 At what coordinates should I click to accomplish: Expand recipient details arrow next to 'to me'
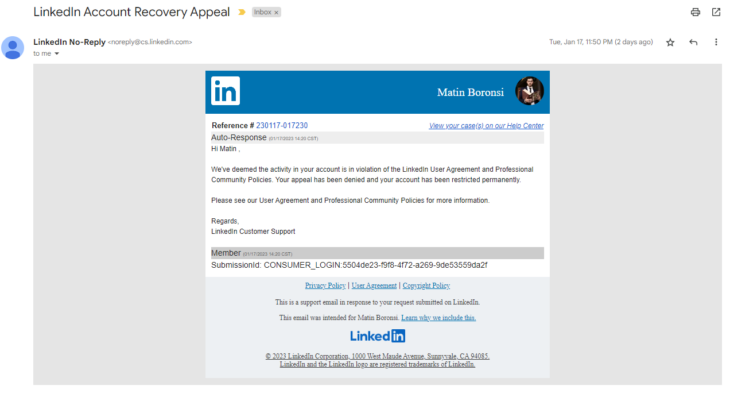(x=57, y=54)
